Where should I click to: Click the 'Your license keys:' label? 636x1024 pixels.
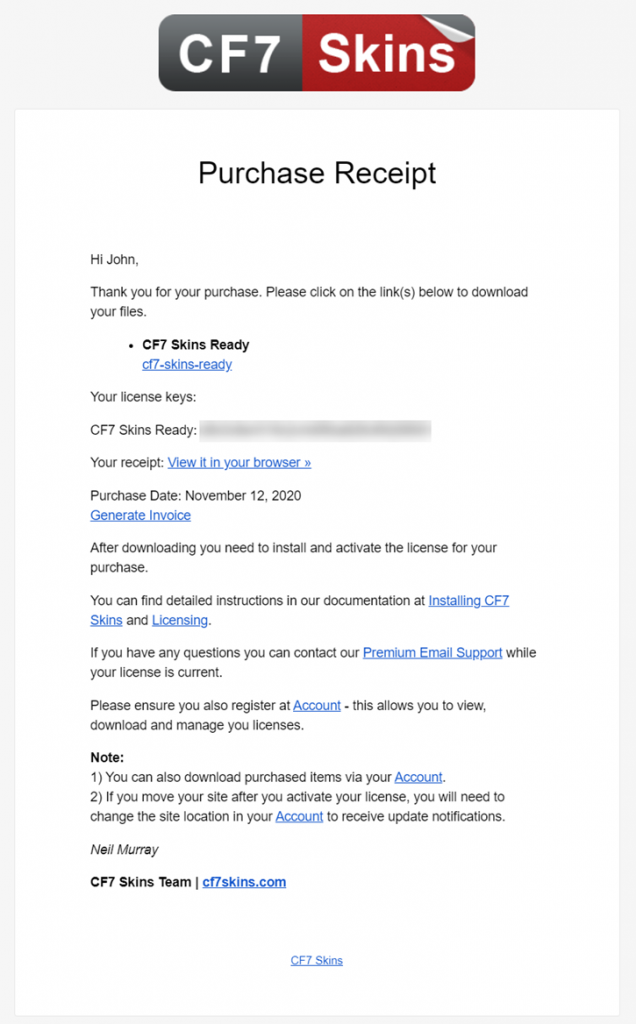pos(143,397)
